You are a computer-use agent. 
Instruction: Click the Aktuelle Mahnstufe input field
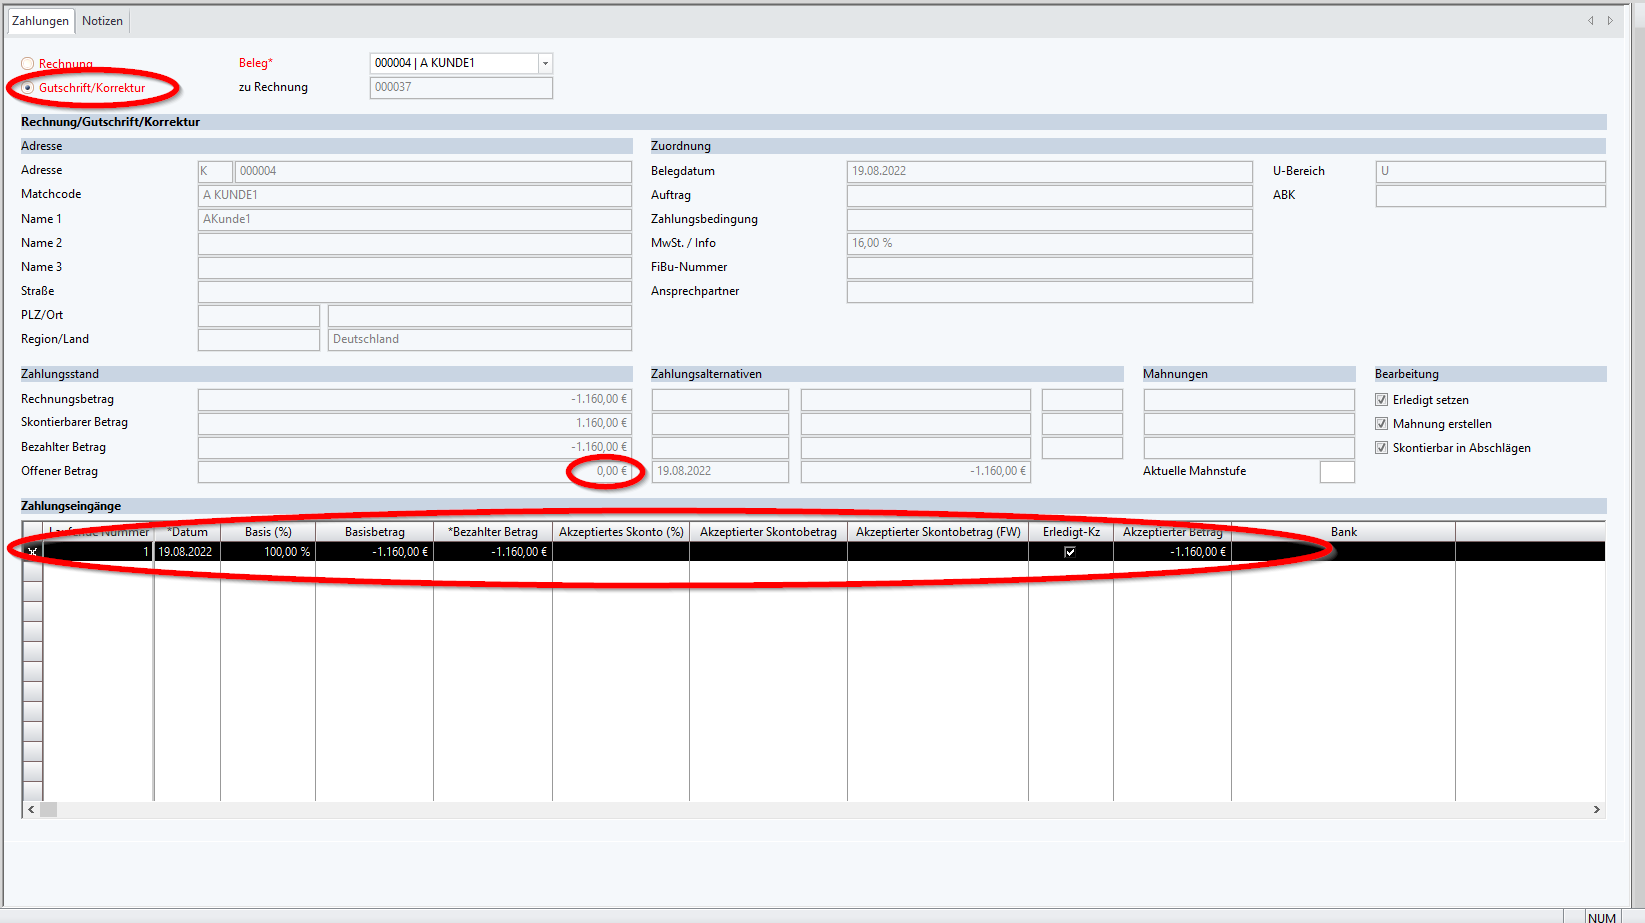pyautogui.click(x=1336, y=472)
